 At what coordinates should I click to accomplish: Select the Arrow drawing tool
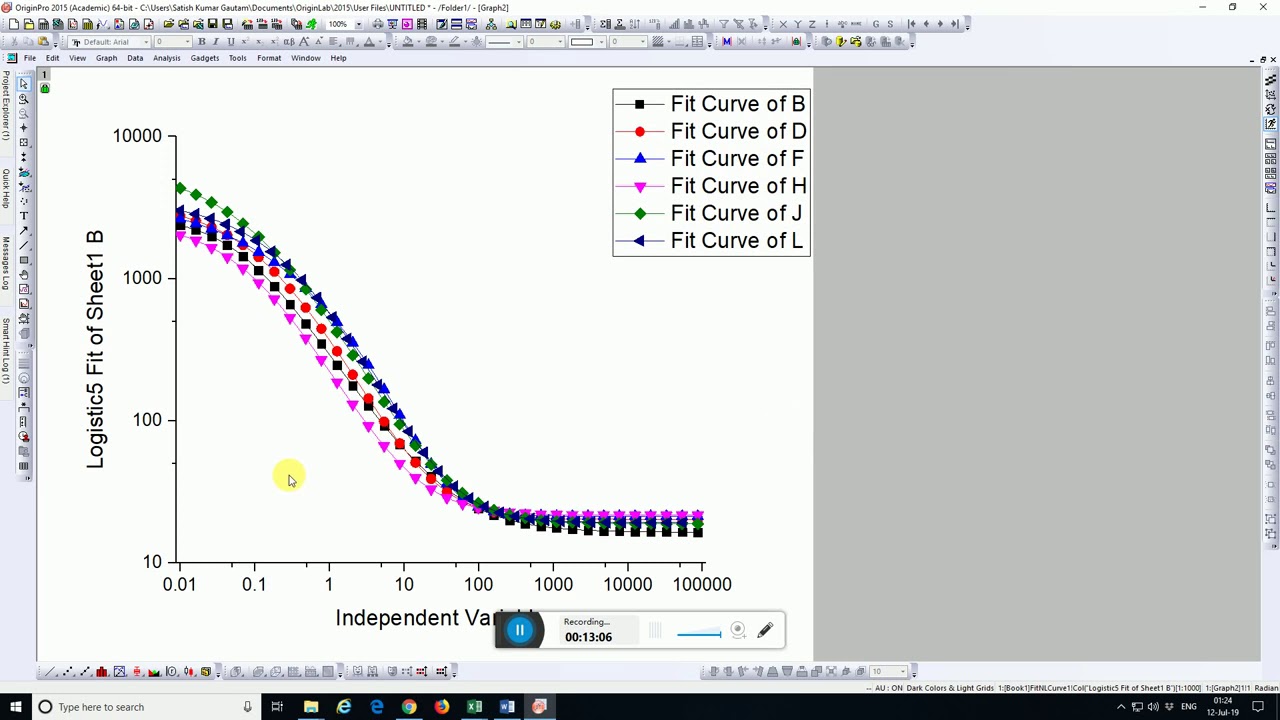24,231
